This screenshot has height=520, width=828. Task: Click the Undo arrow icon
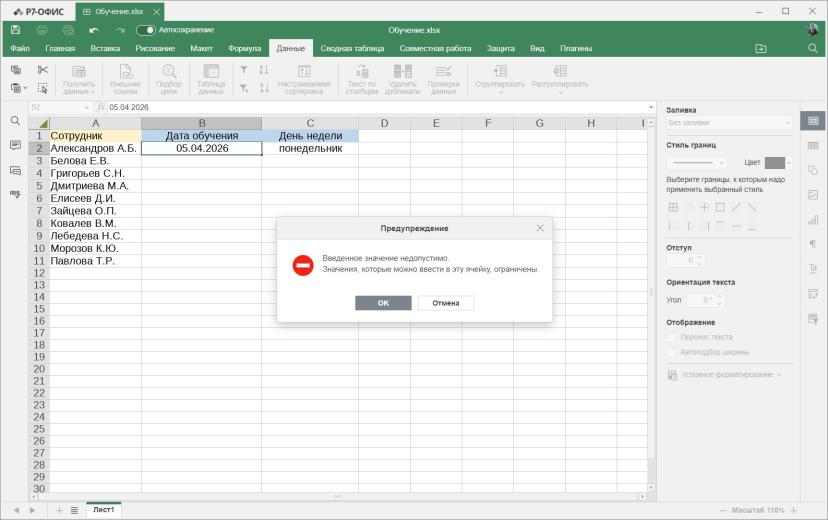coord(94,30)
